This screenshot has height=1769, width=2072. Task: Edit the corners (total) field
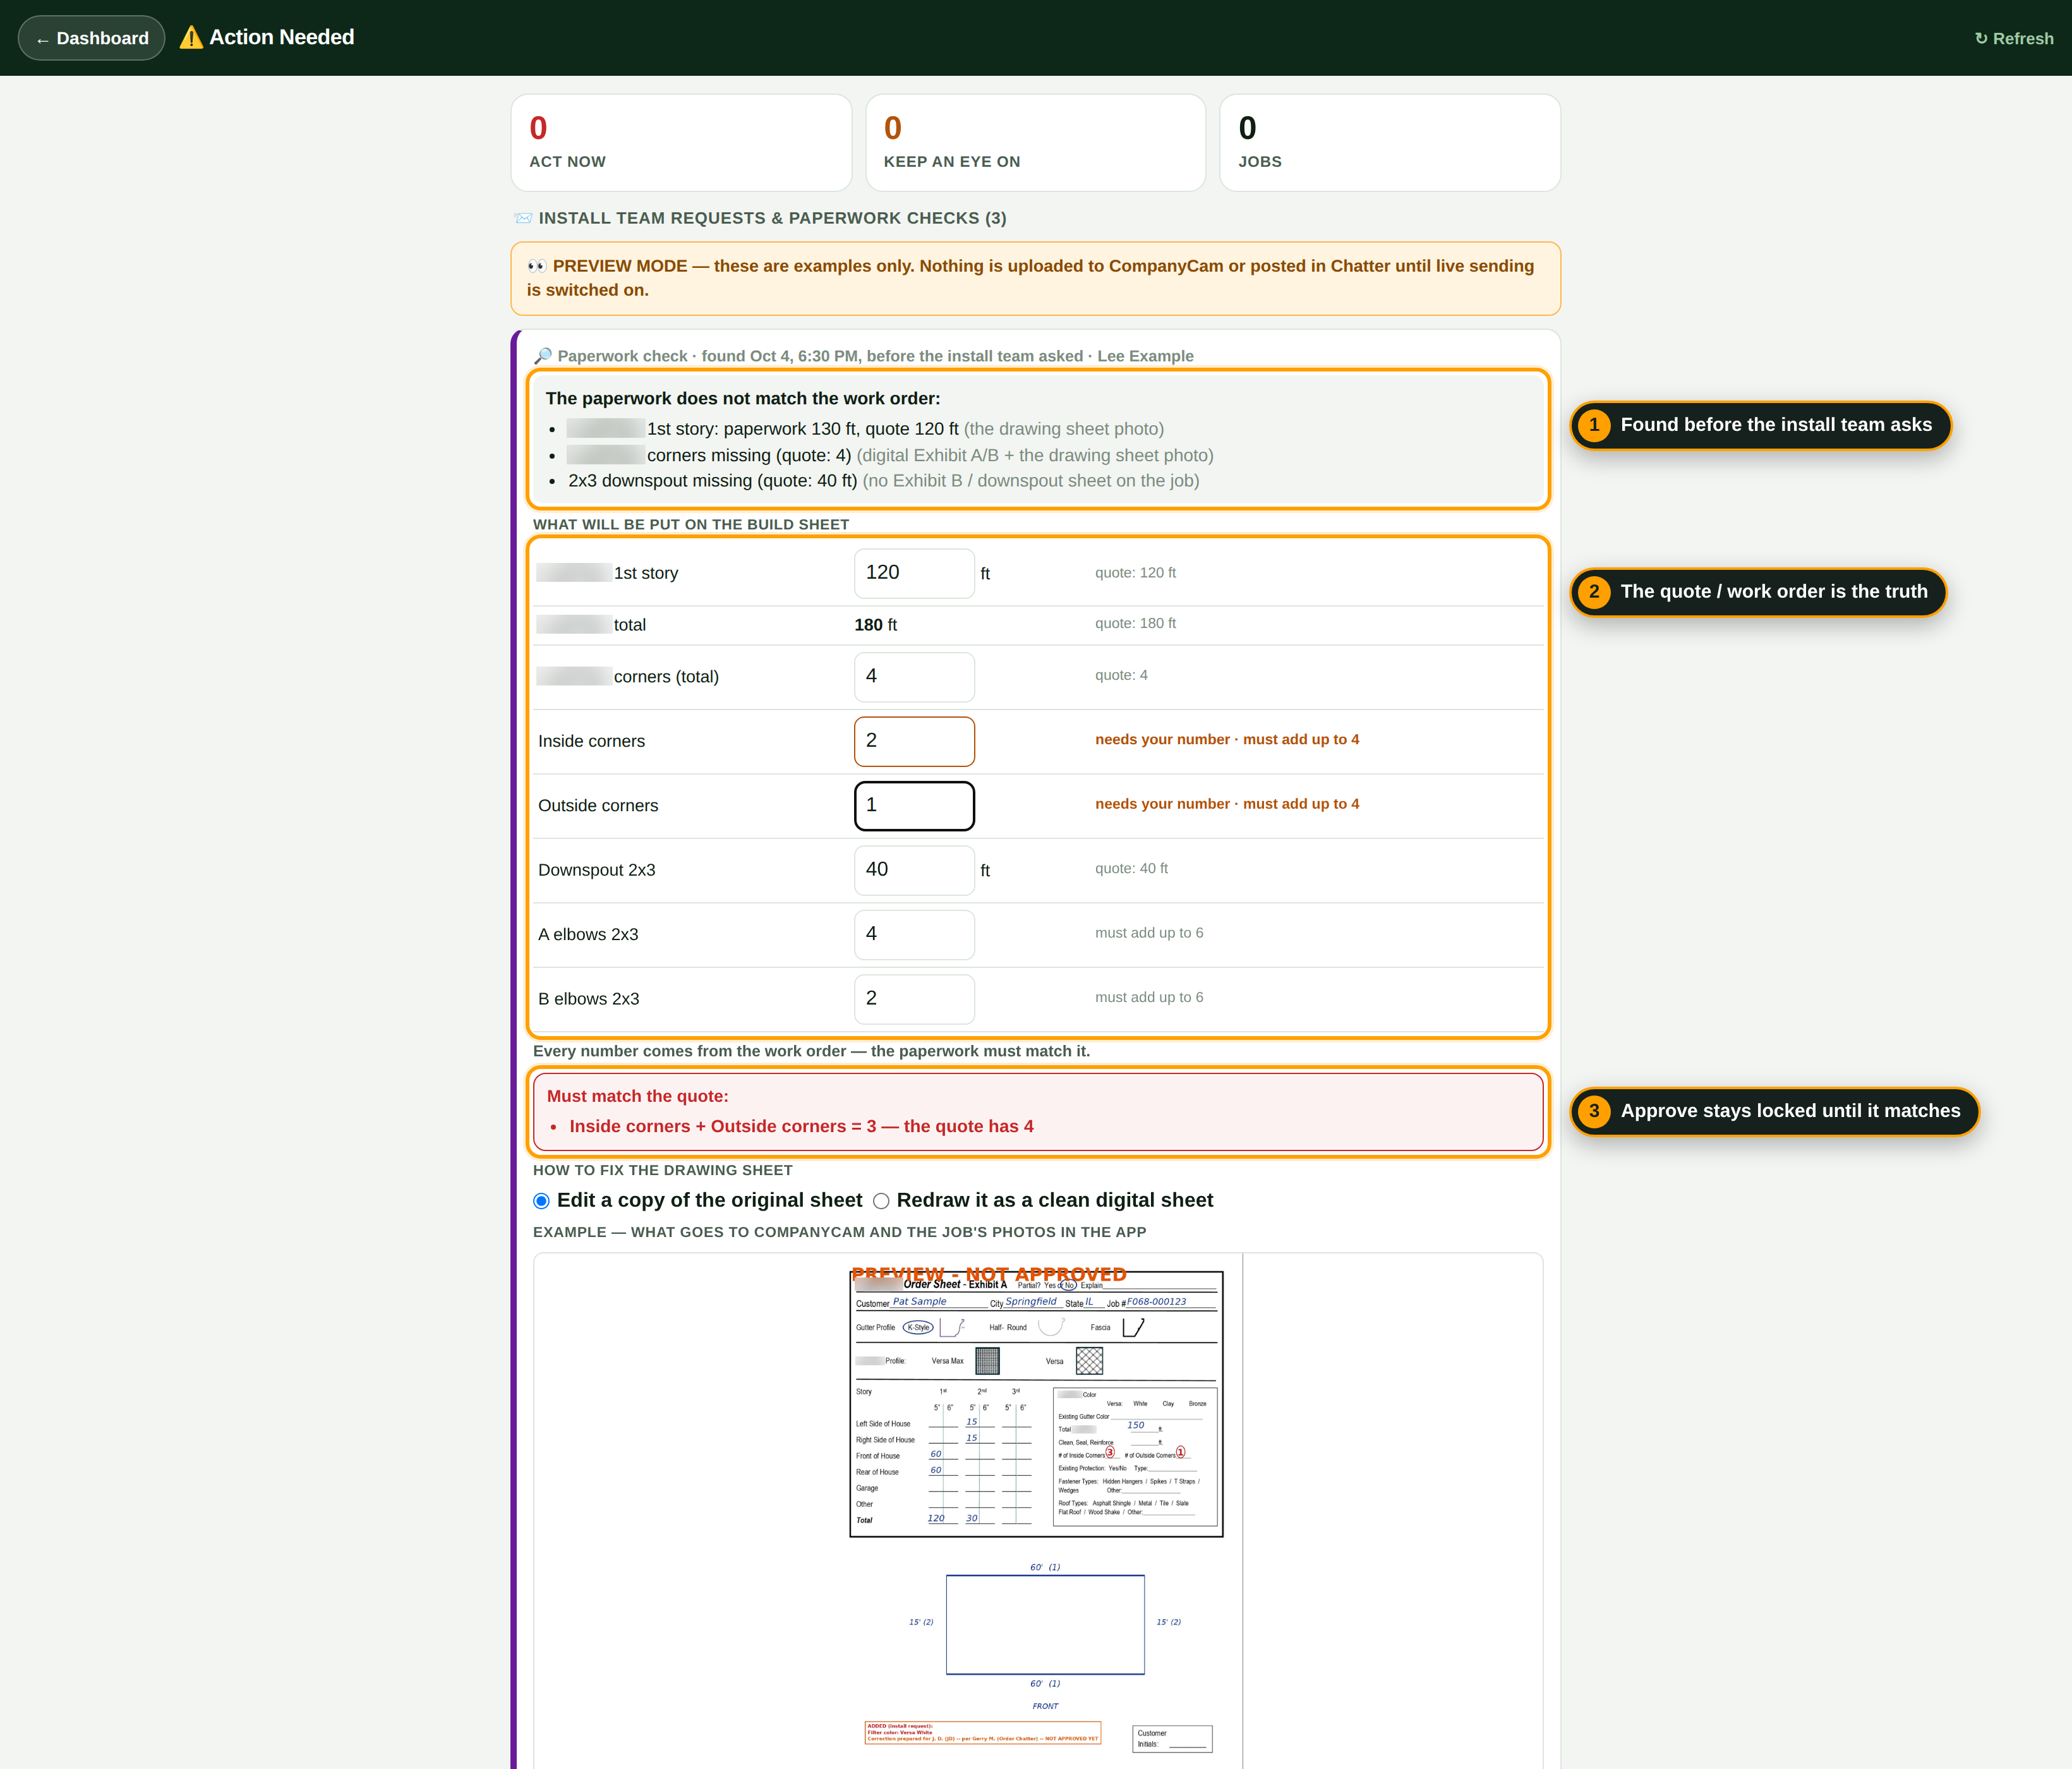click(914, 677)
